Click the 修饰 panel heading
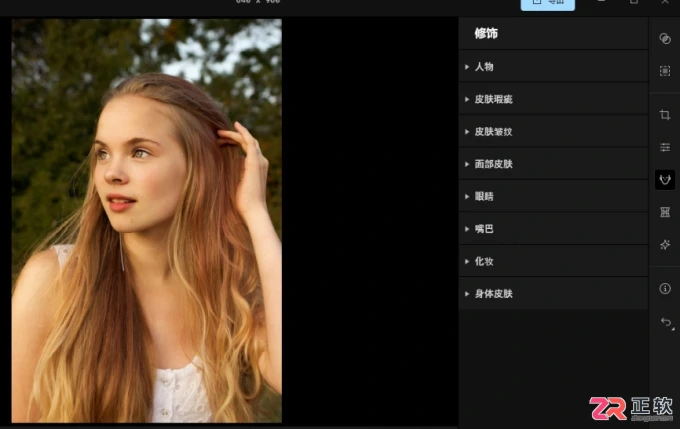The image size is (680, 429). [x=486, y=33]
